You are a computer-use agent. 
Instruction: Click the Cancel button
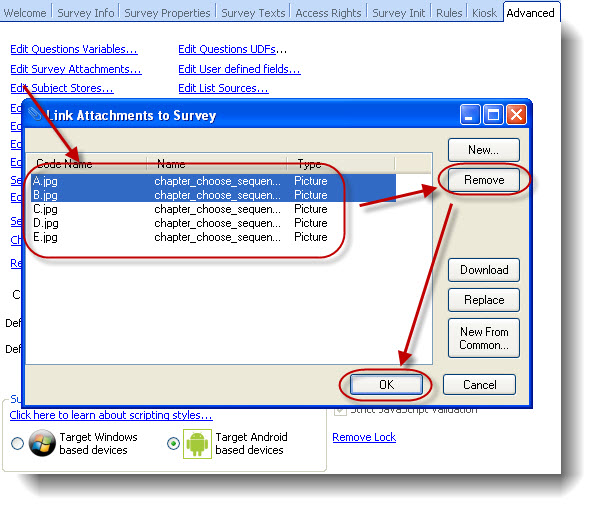[479, 384]
